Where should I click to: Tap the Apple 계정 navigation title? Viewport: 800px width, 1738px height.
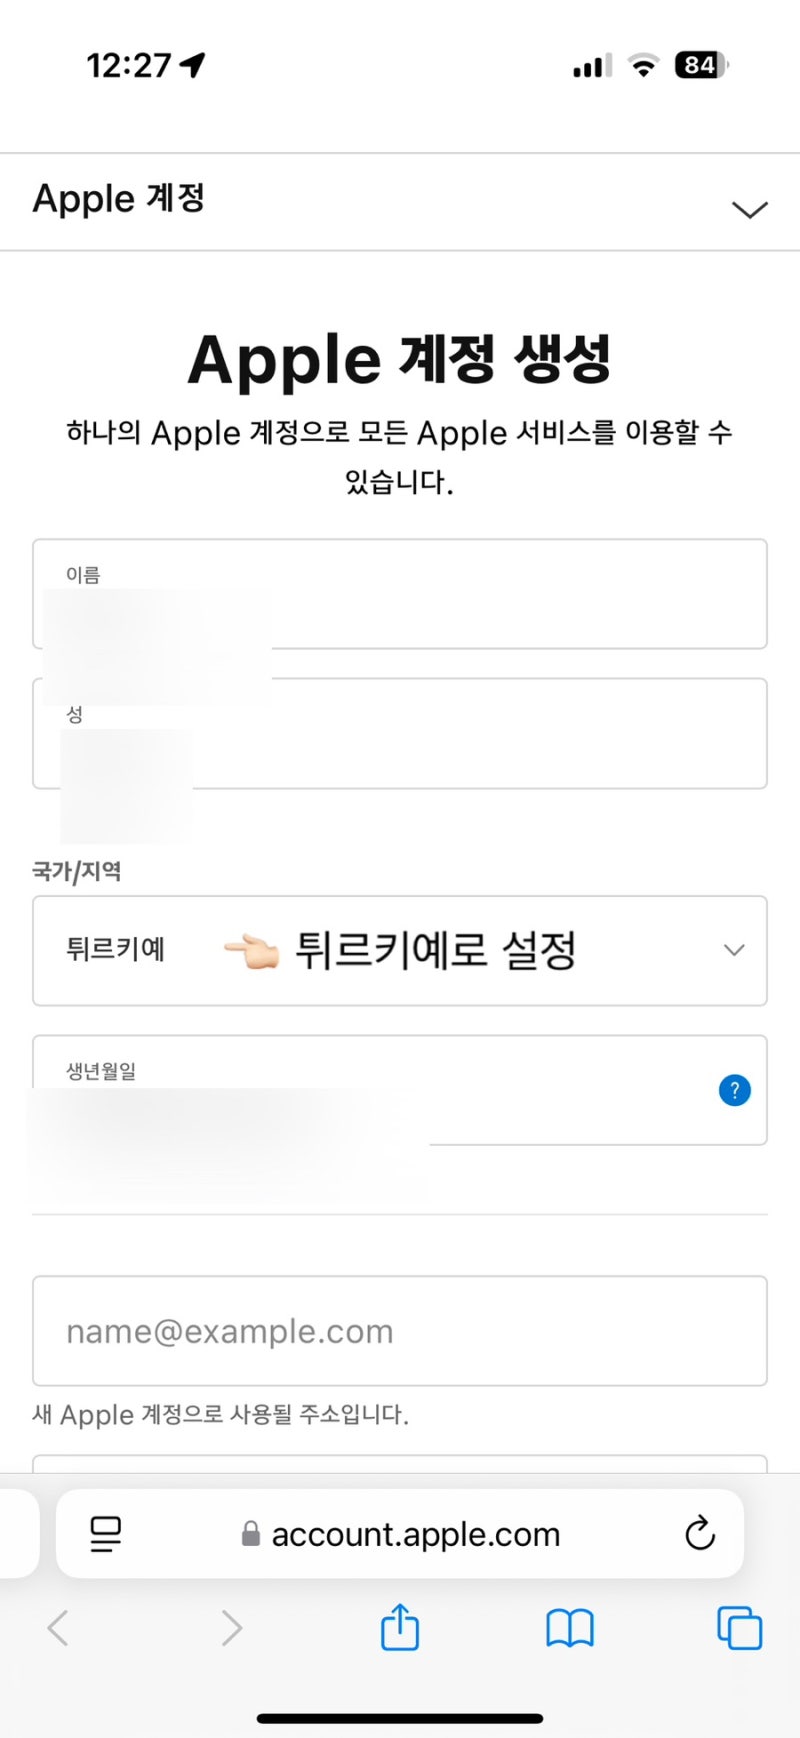[x=119, y=198]
